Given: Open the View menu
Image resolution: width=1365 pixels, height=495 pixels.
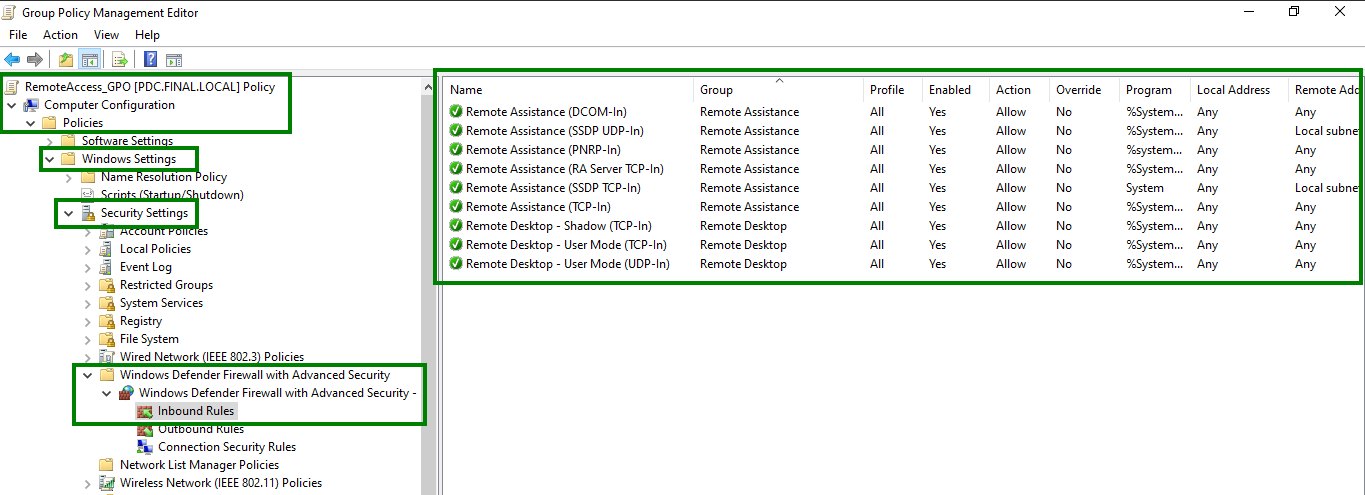Looking at the screenshot, I should (106, 35).
